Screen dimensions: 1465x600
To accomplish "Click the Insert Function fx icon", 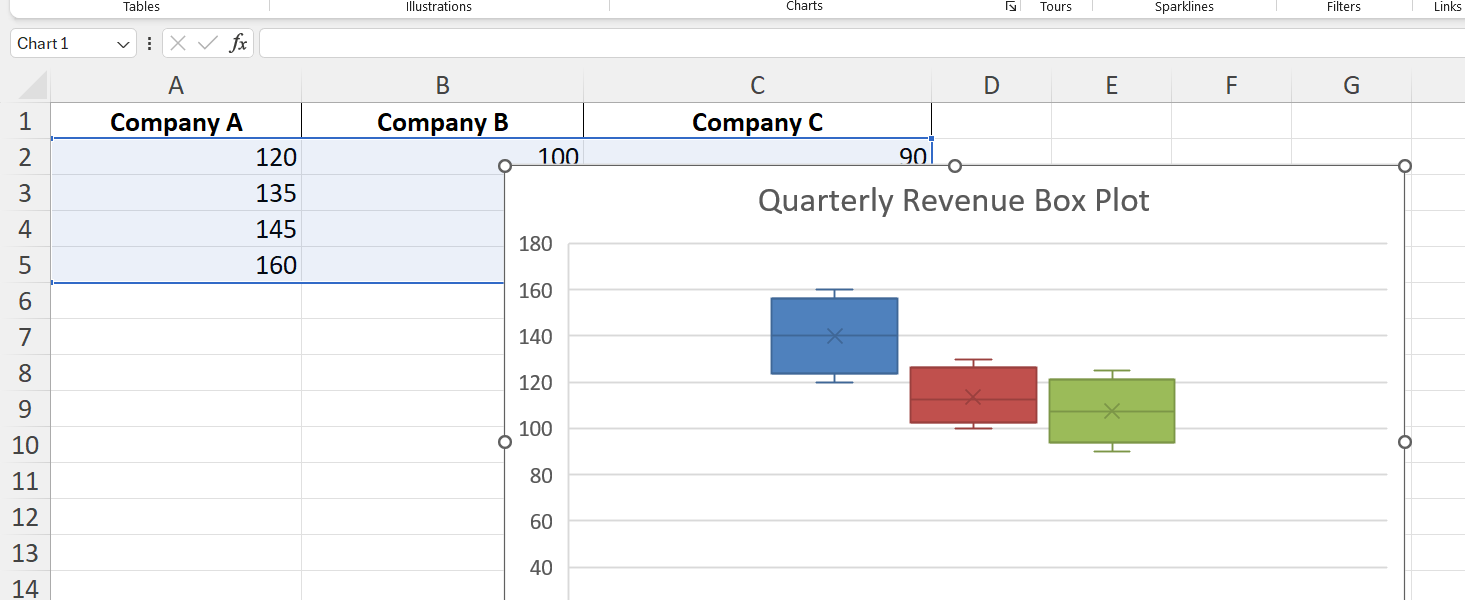I will (238, 43).
